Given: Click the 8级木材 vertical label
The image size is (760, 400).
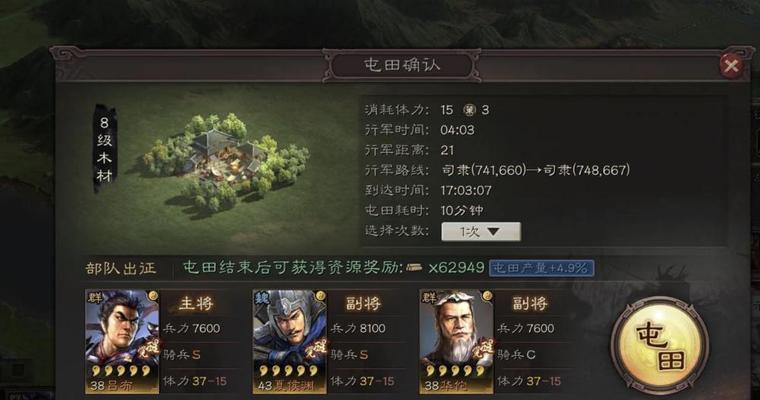Looking at the screenshot, I should pos(105,149).
